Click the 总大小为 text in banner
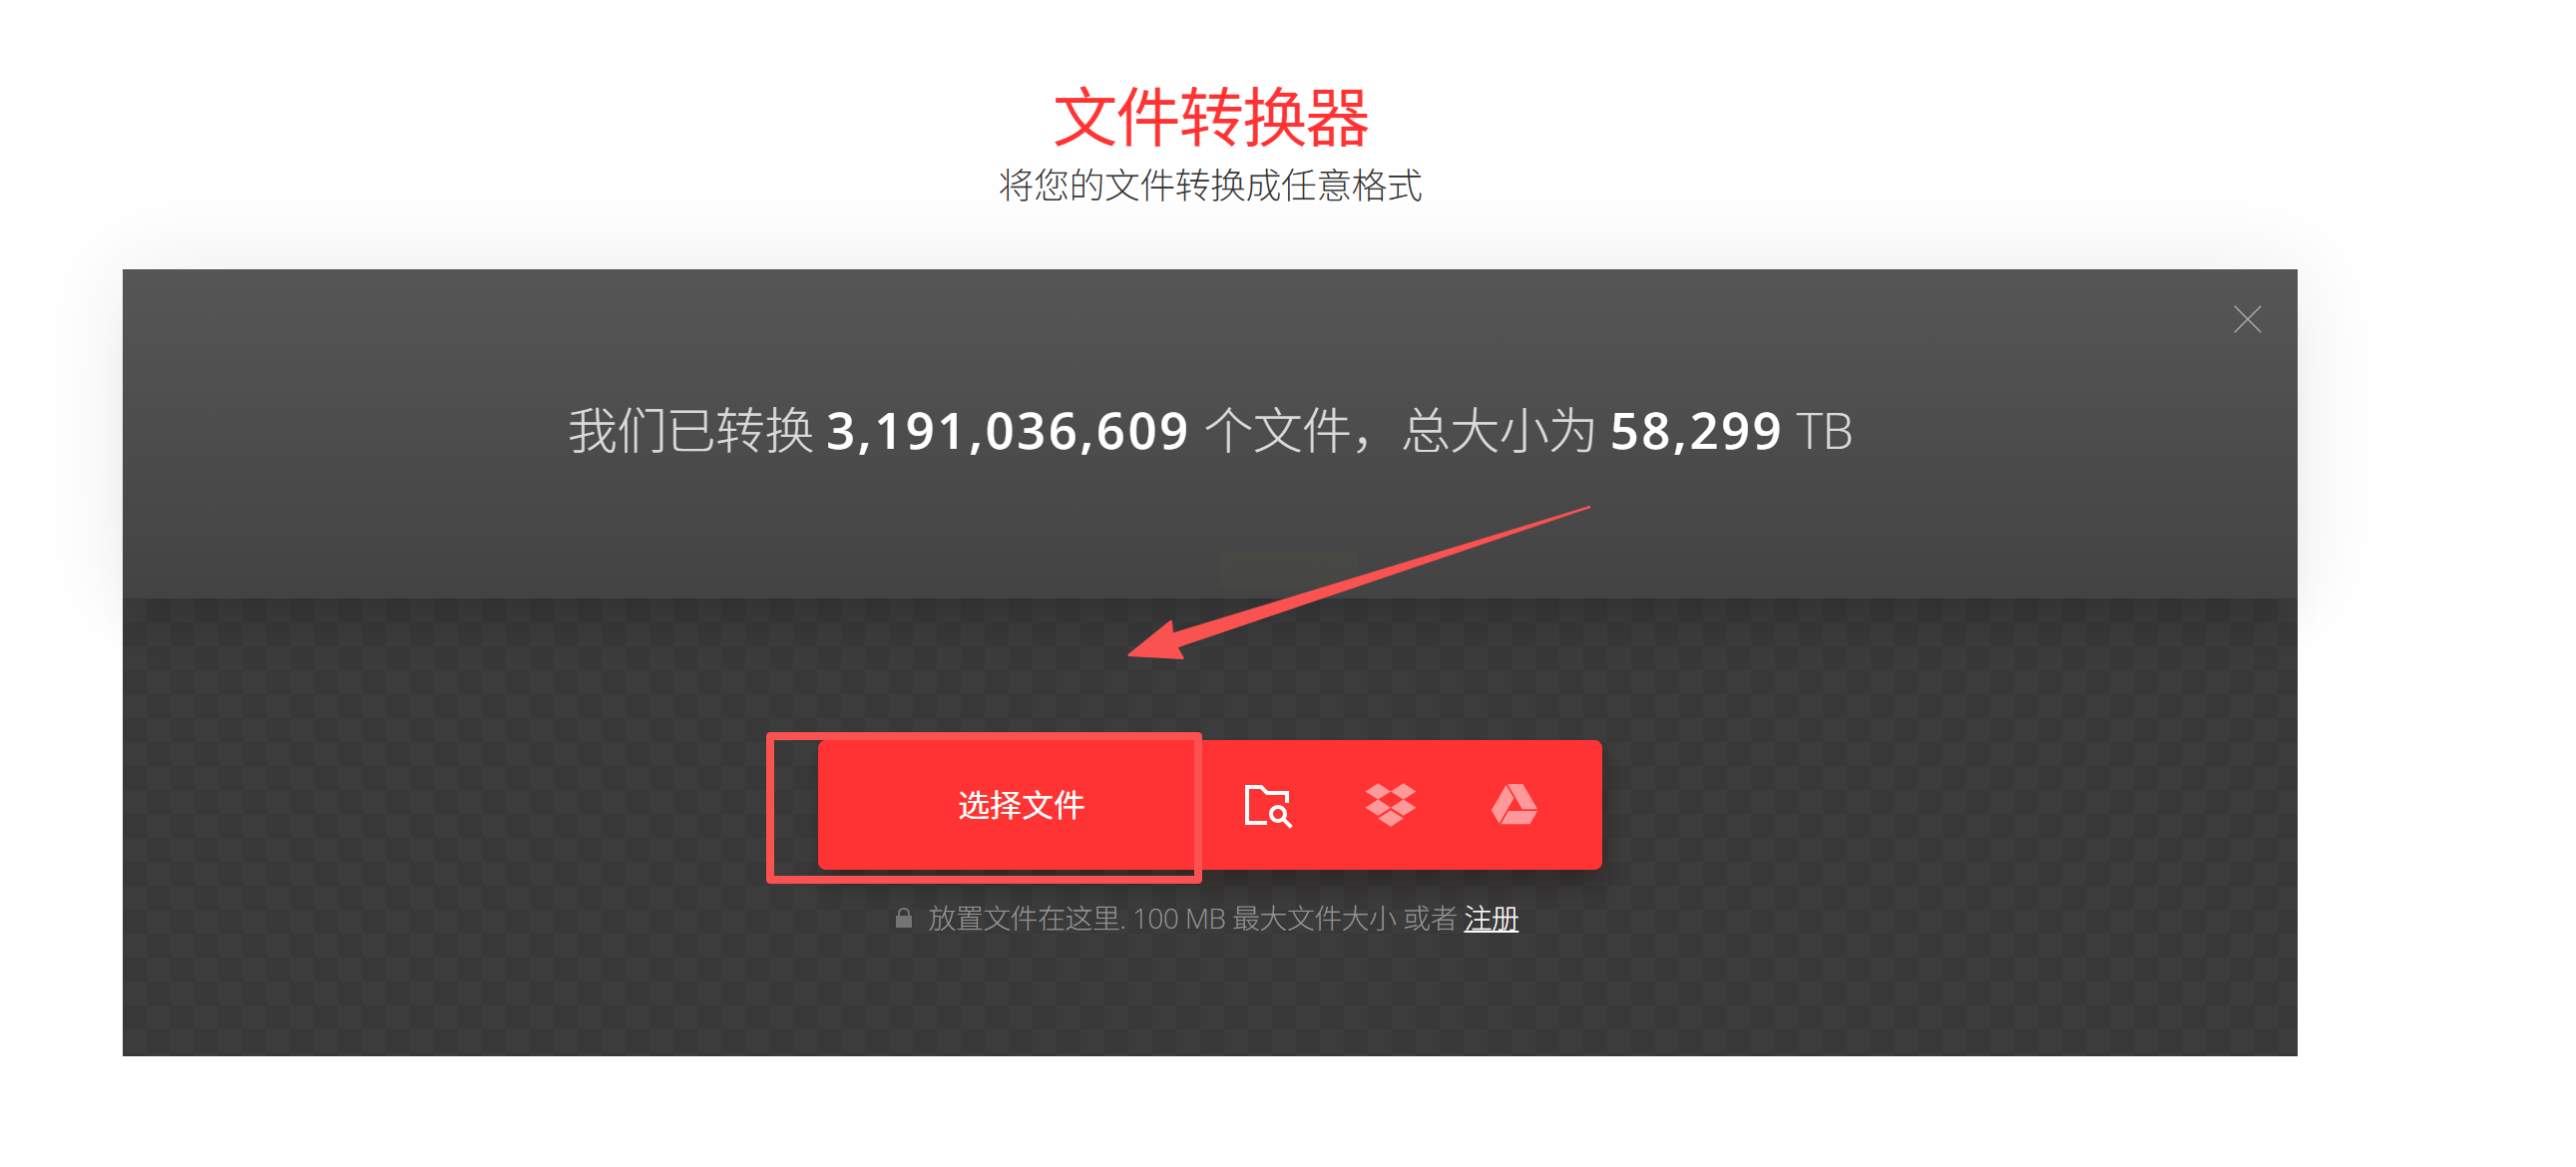 tap(1498, 432)
